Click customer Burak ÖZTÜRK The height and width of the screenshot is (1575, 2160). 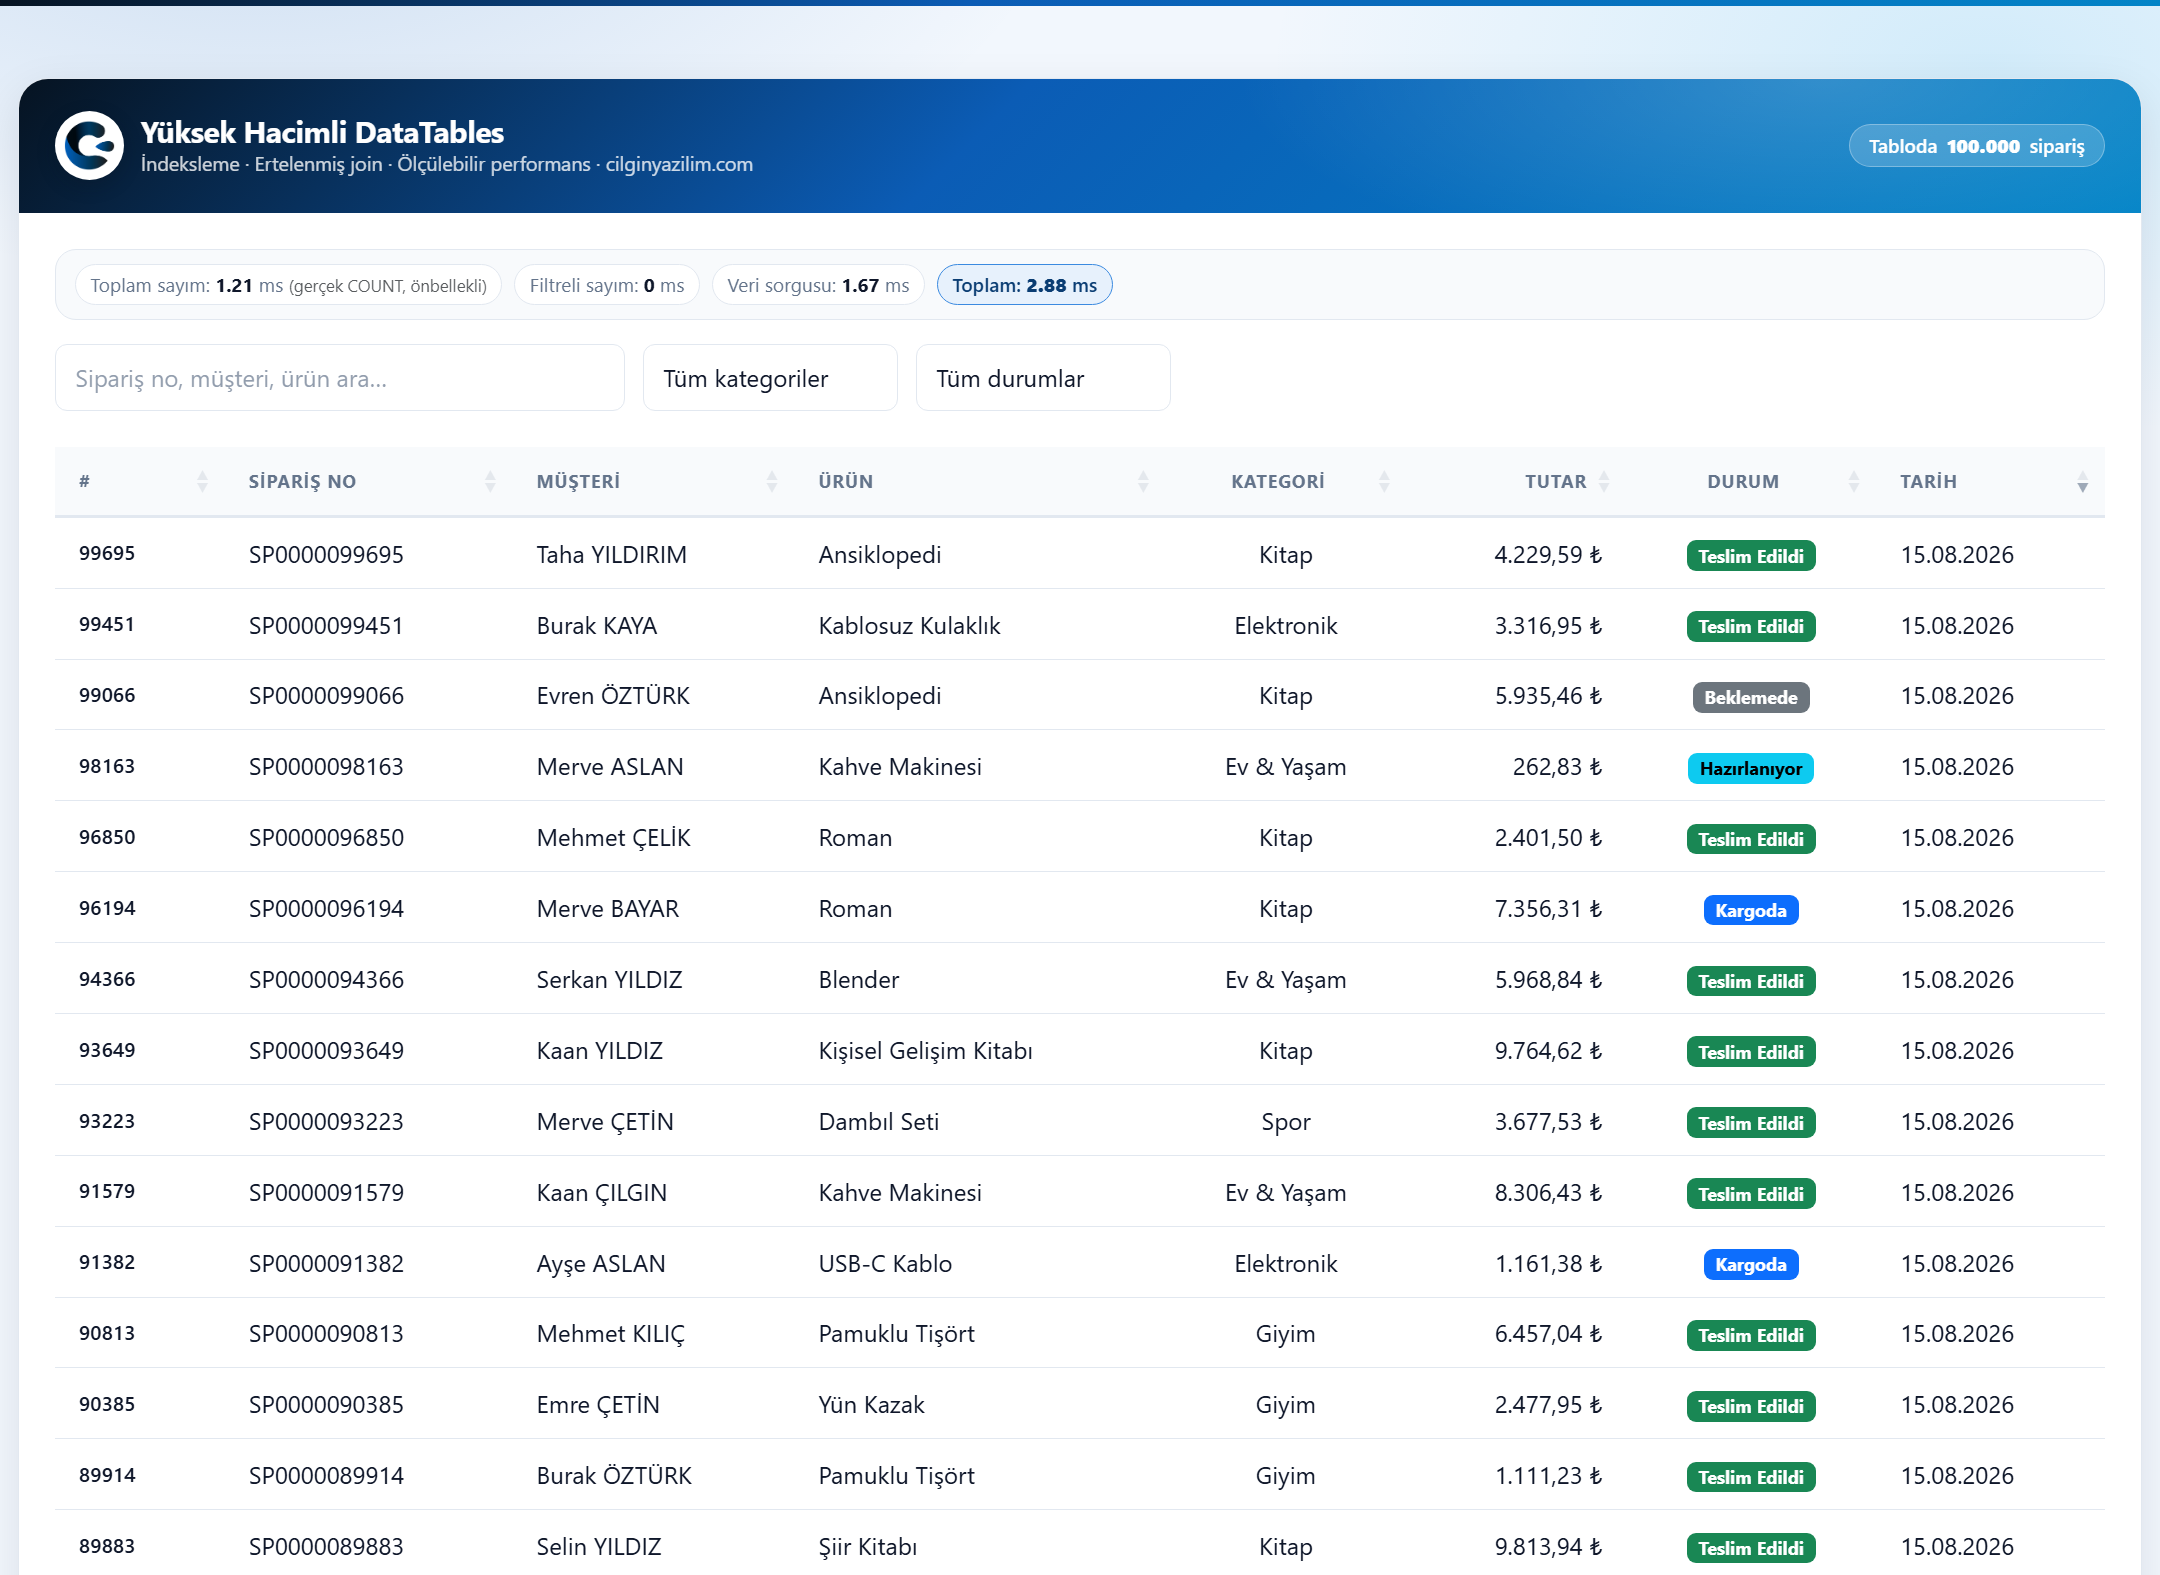pos(614,1476)
